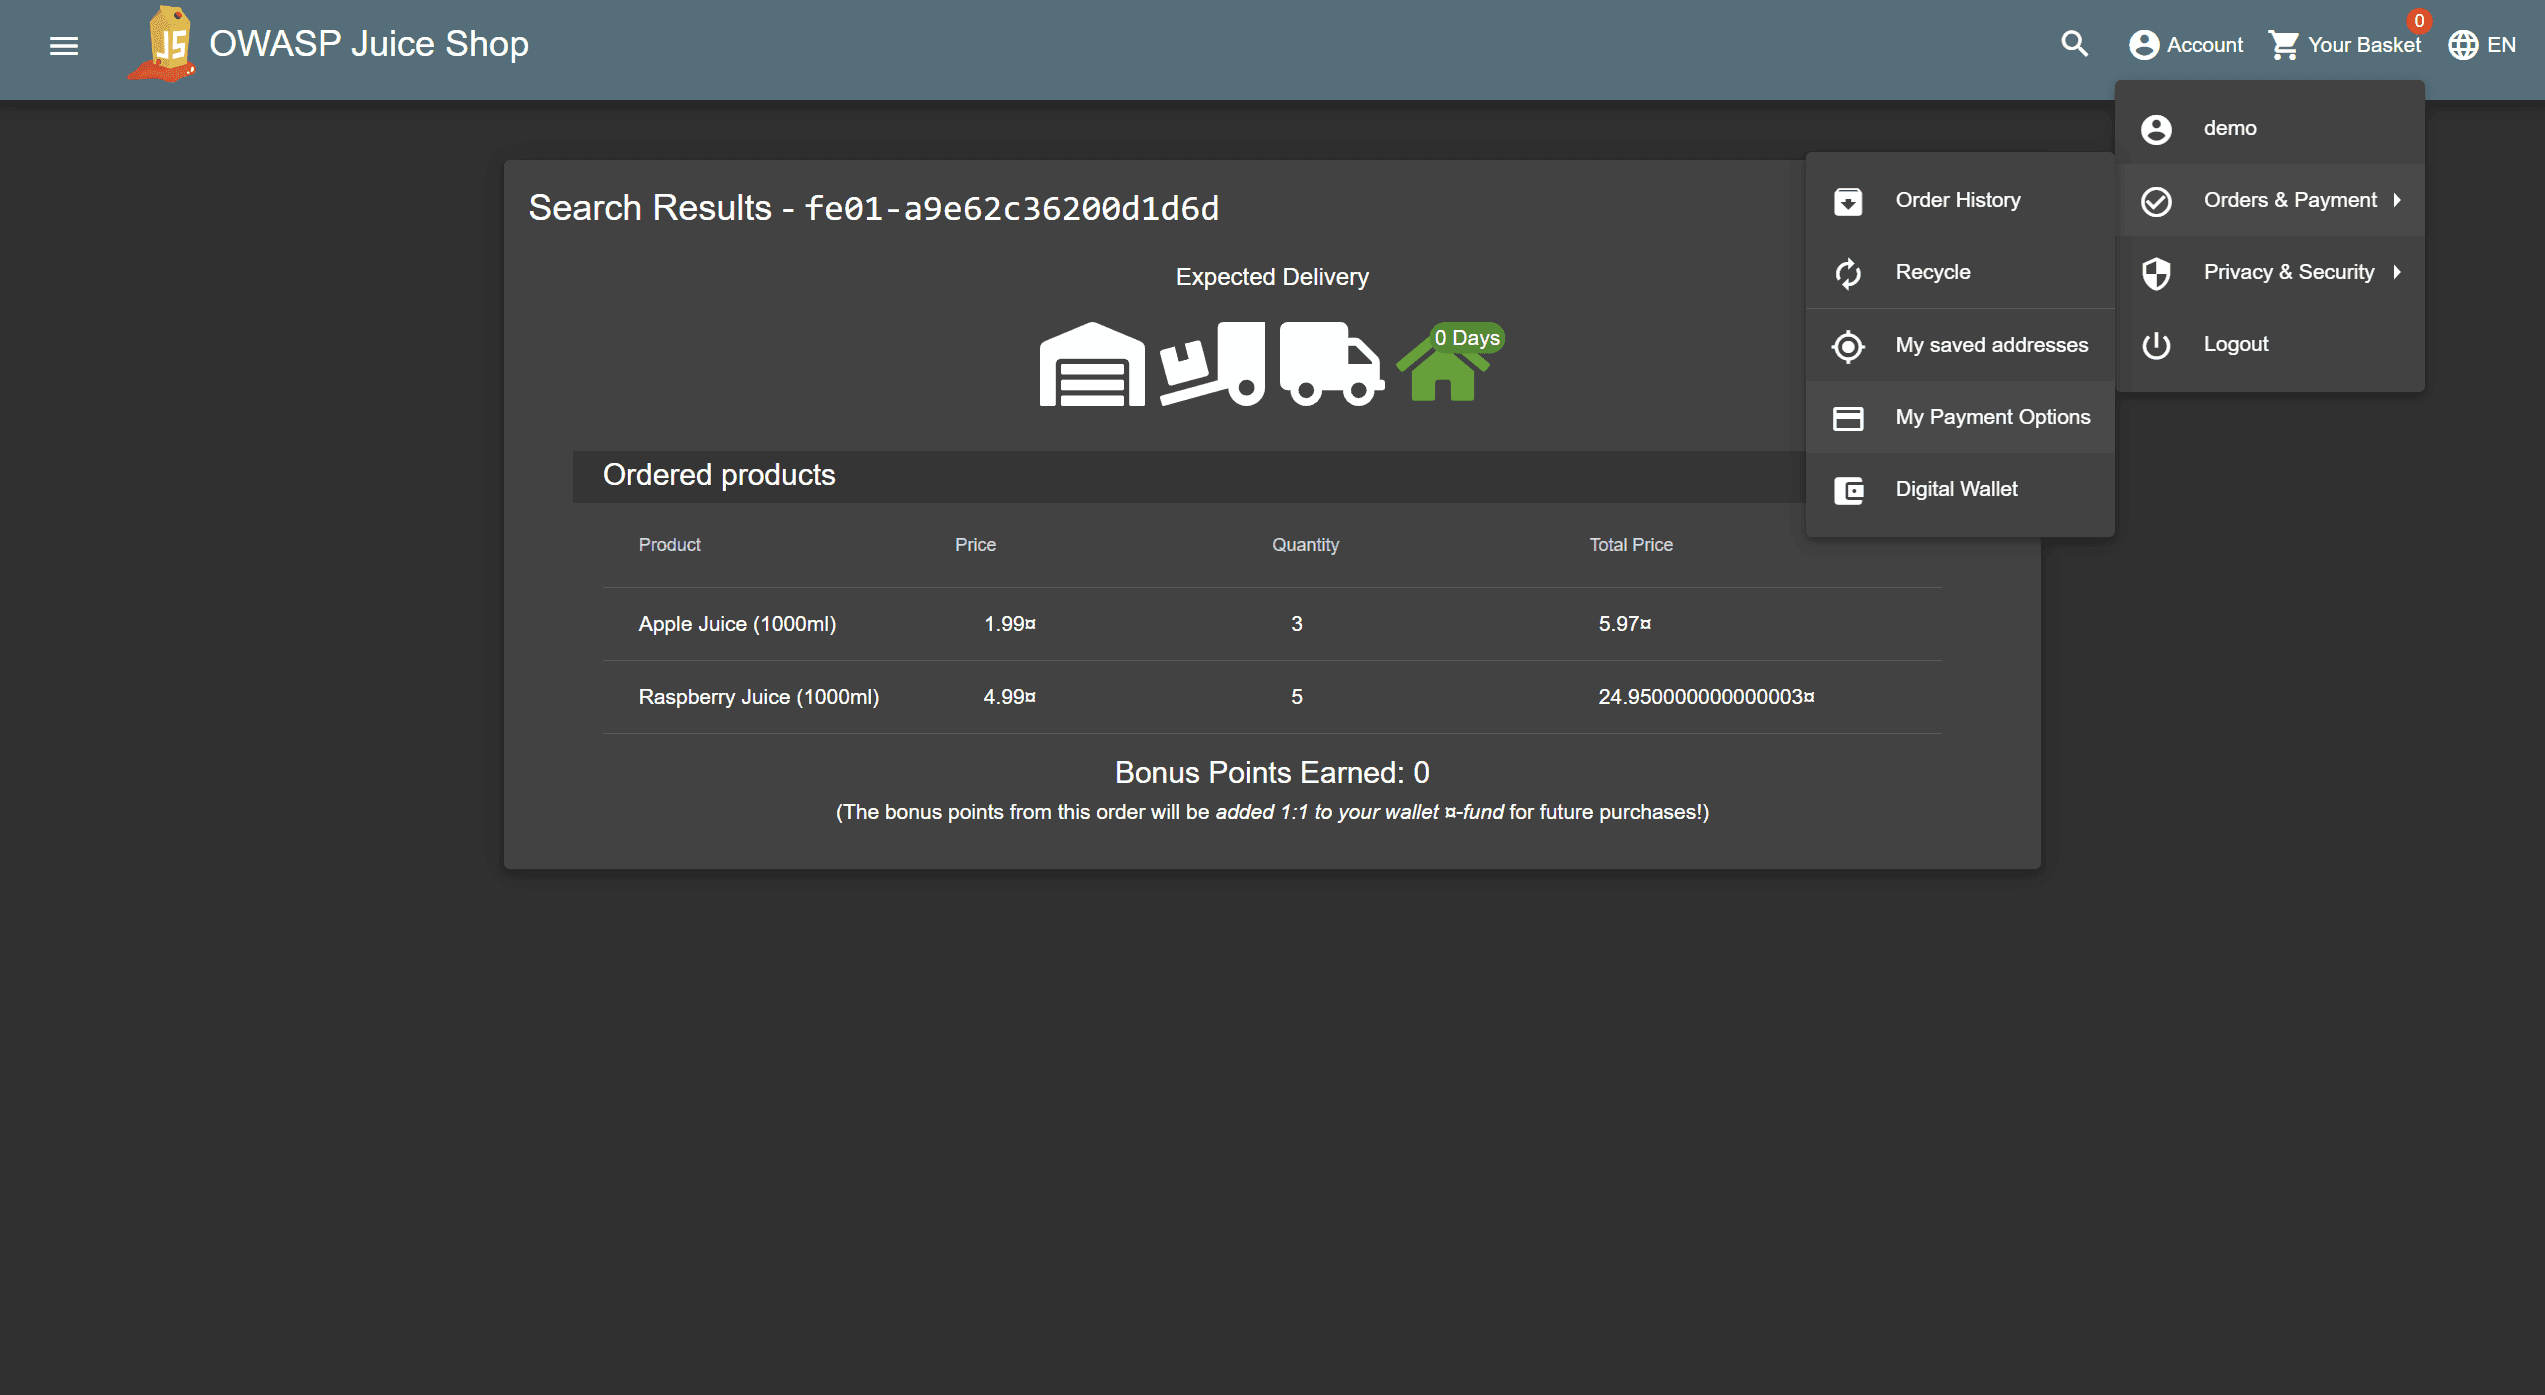The width and height of the screenshot is (2545, 1395).
Task: Click the saved addresses location icon
Action: coord(1848,346)
